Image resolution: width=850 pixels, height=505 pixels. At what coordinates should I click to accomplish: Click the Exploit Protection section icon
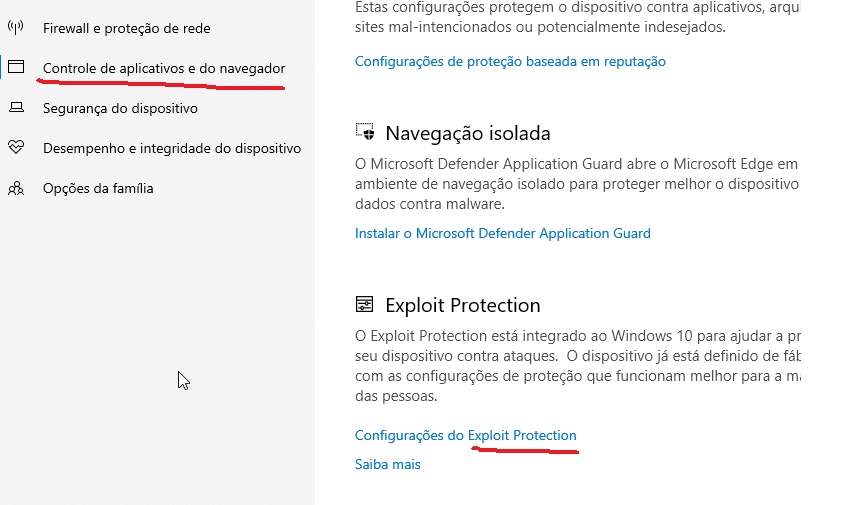click(x=365, y=305)
